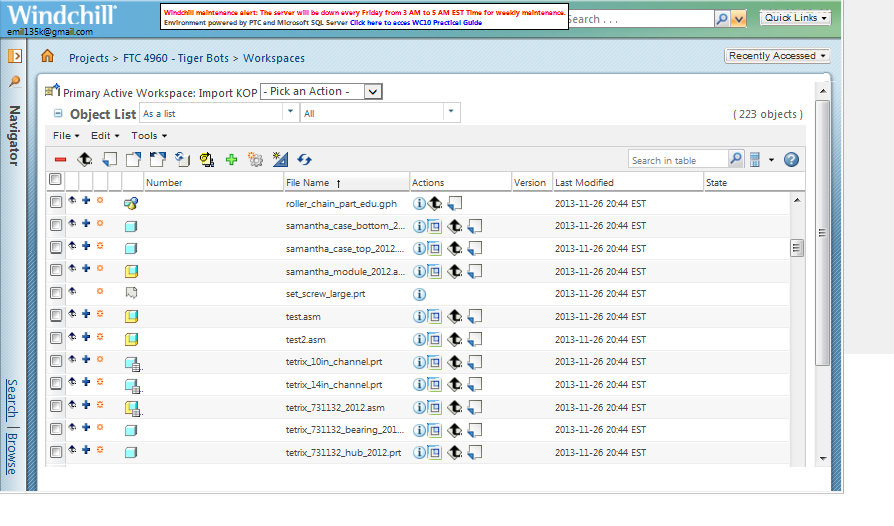Select checkbox for test.asm
This screenshot has height=526, width=894.
pyautogui.click(x=56, y=315)
